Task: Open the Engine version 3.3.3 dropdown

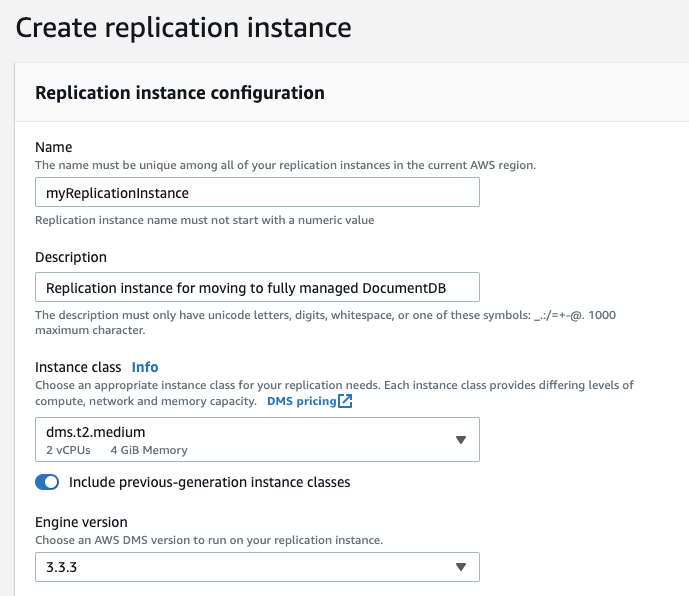Action: 257,567
